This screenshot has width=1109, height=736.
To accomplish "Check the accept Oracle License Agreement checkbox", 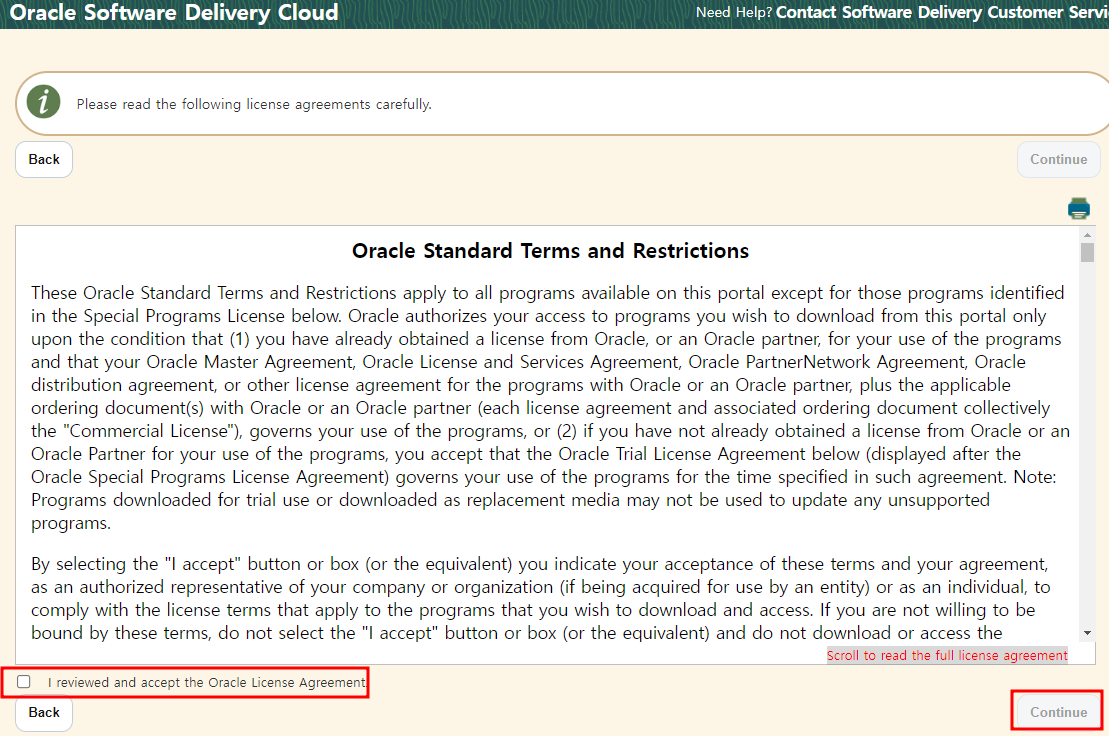I will 24,682.
